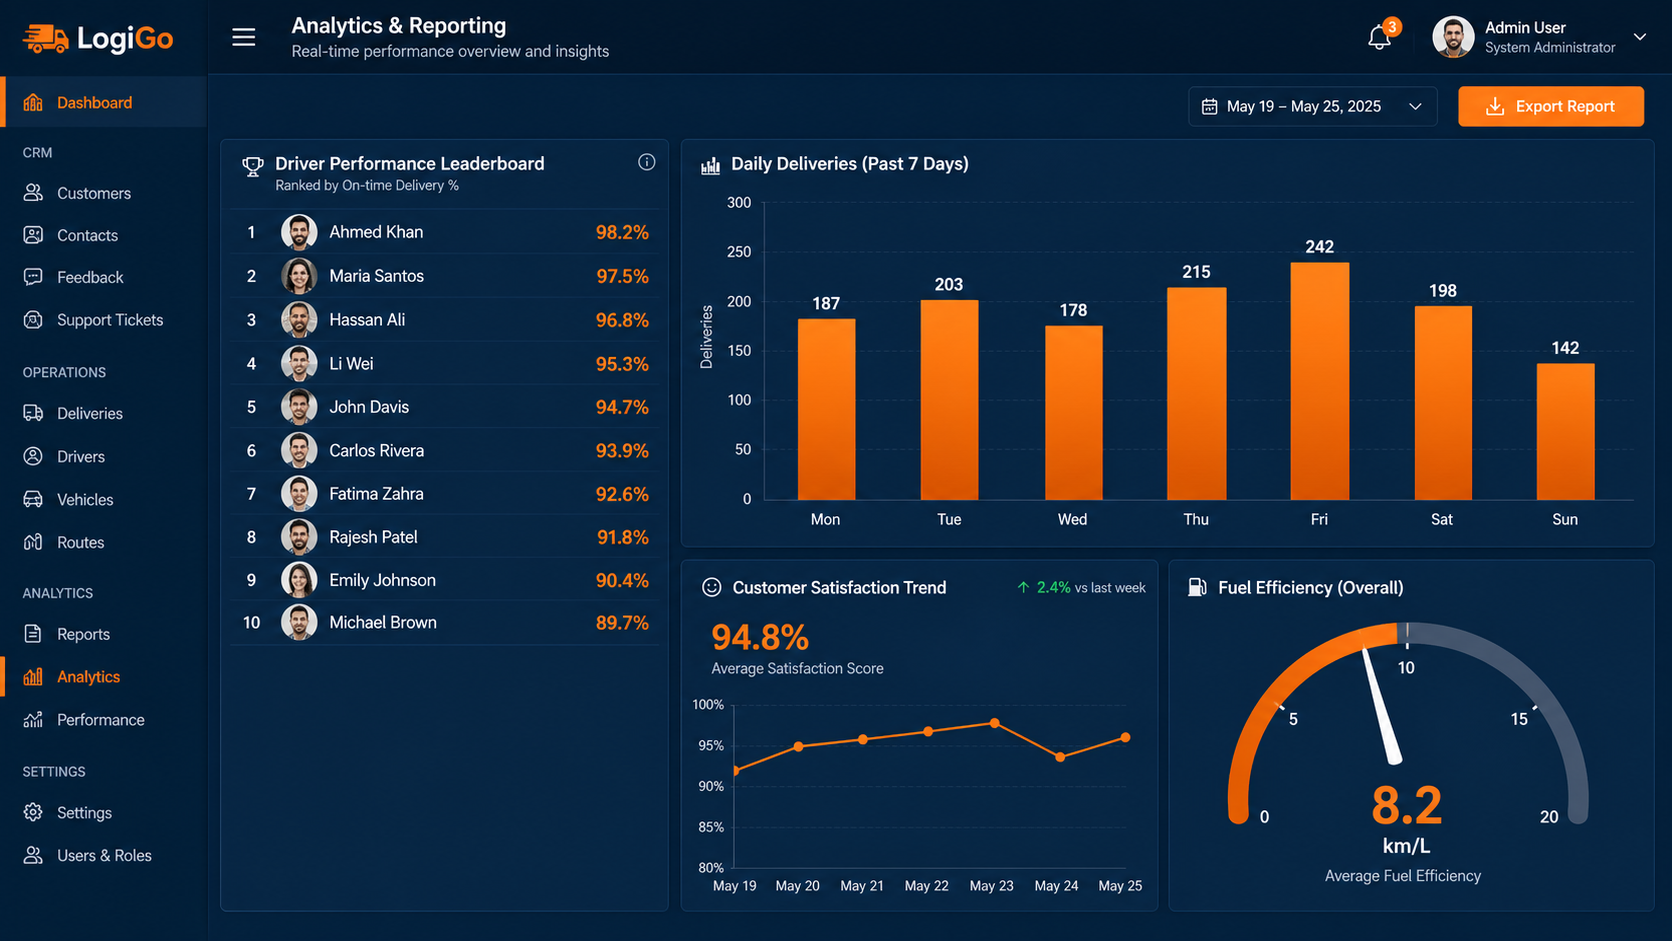Click the Sunday bar showing 142

coord(1565,432)
